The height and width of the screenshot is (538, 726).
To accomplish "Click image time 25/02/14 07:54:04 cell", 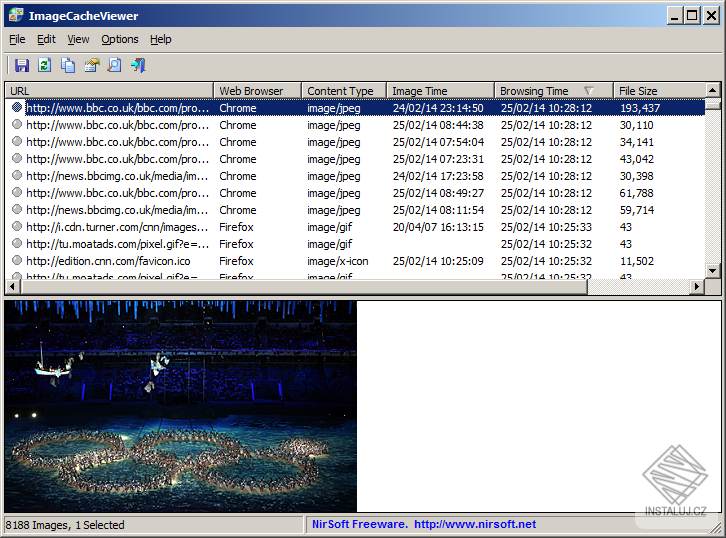I will pyautogui.click(x=438, y=142).
